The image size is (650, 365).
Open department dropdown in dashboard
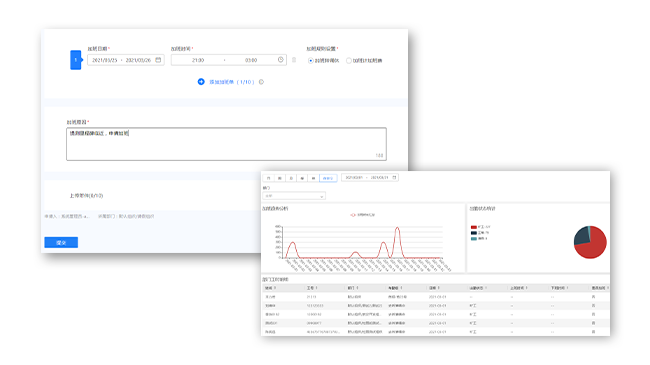tap(294, 196)
